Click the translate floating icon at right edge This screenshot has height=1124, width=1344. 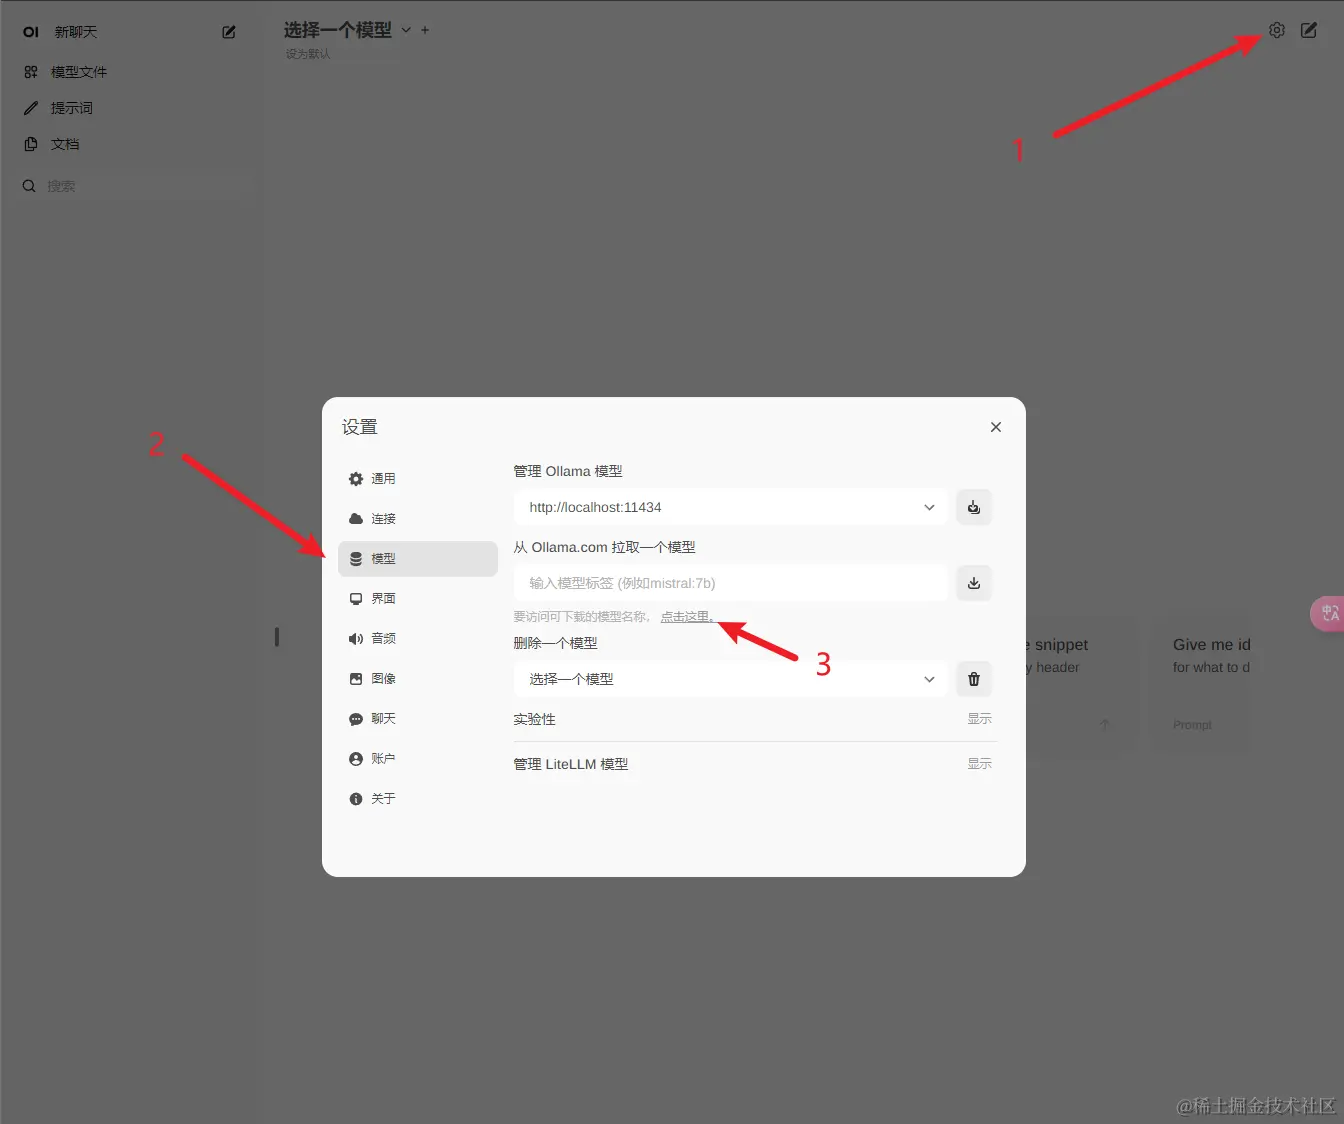(1328, 614)
